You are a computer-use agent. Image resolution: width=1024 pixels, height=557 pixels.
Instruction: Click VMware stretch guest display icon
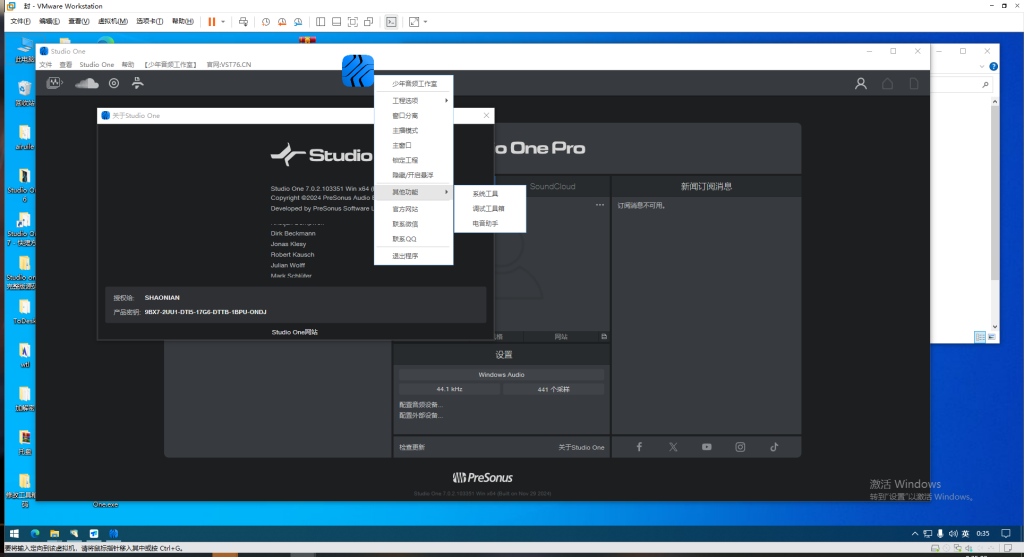414,22
